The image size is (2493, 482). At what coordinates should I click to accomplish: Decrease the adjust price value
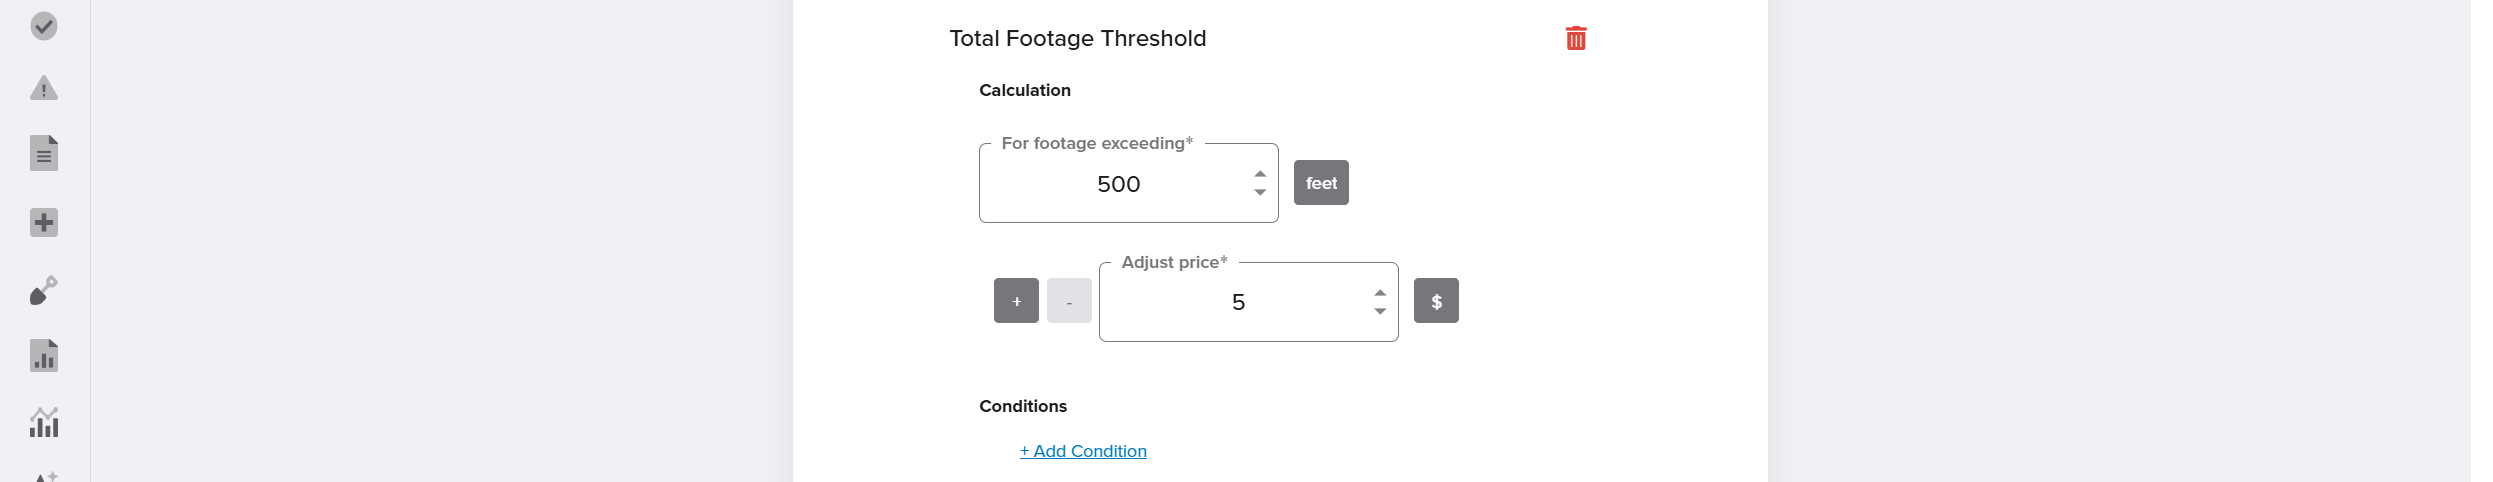(x=1380, y=311)
